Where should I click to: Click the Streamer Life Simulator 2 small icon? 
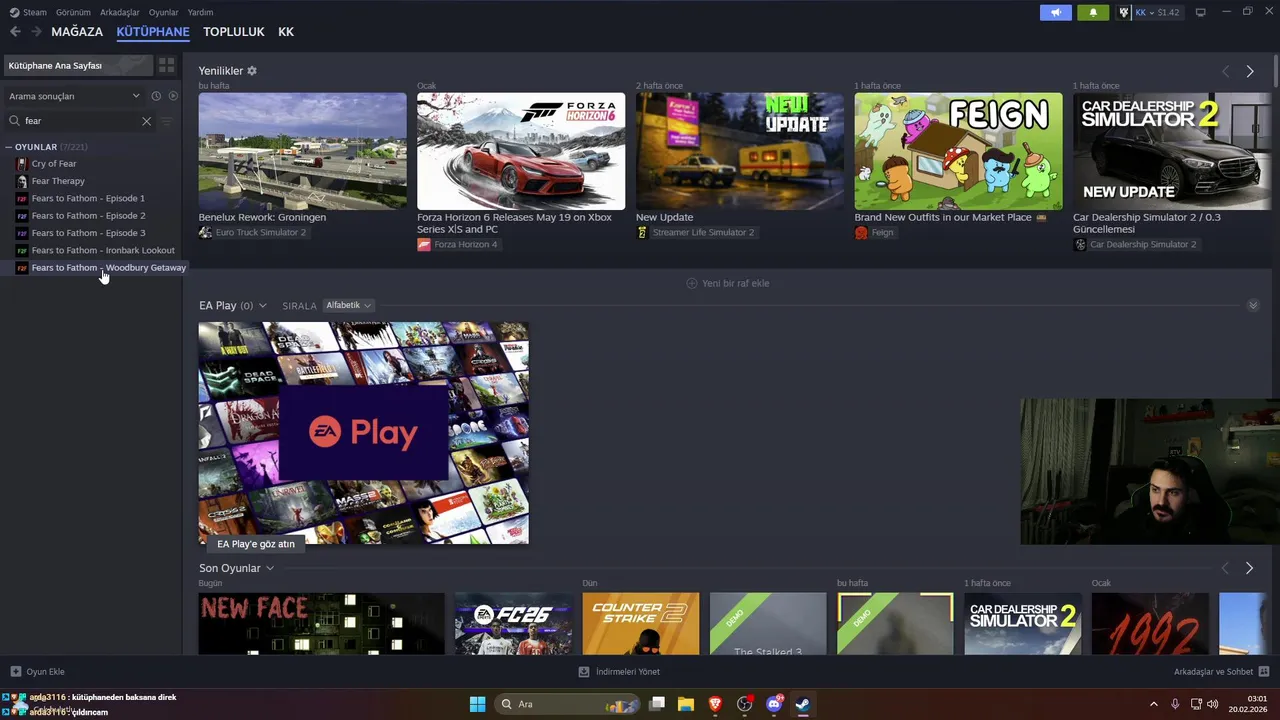pyautogui.click(x=642, y=232)
